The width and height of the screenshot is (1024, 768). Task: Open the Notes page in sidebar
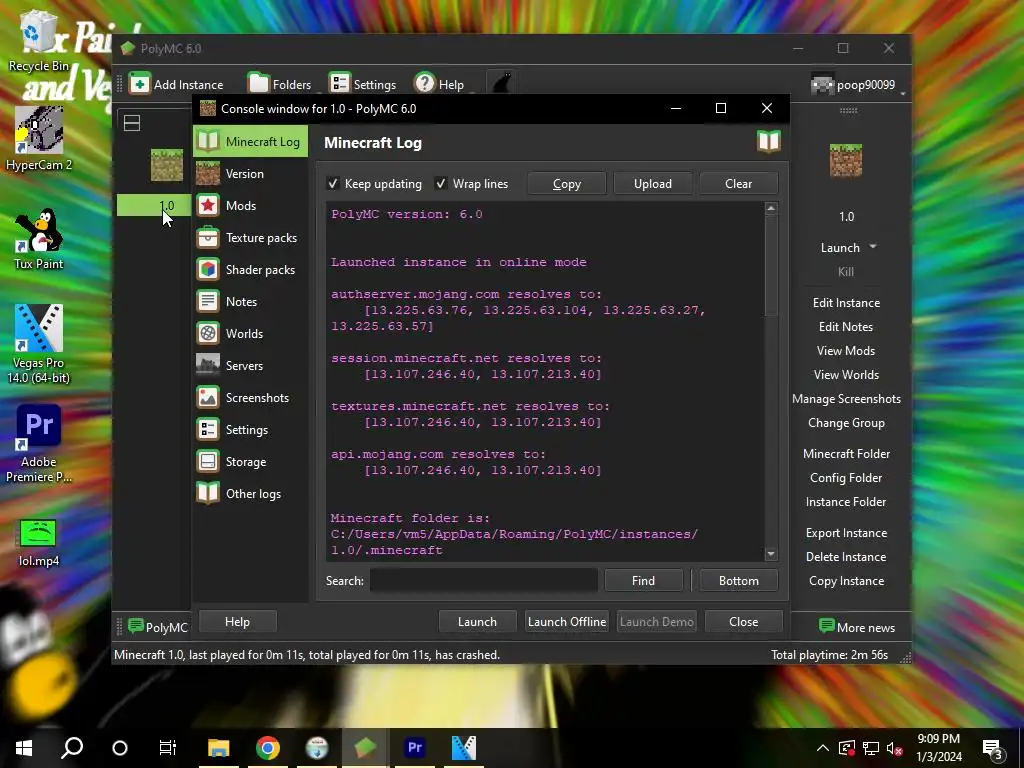[x=250, y=301]
